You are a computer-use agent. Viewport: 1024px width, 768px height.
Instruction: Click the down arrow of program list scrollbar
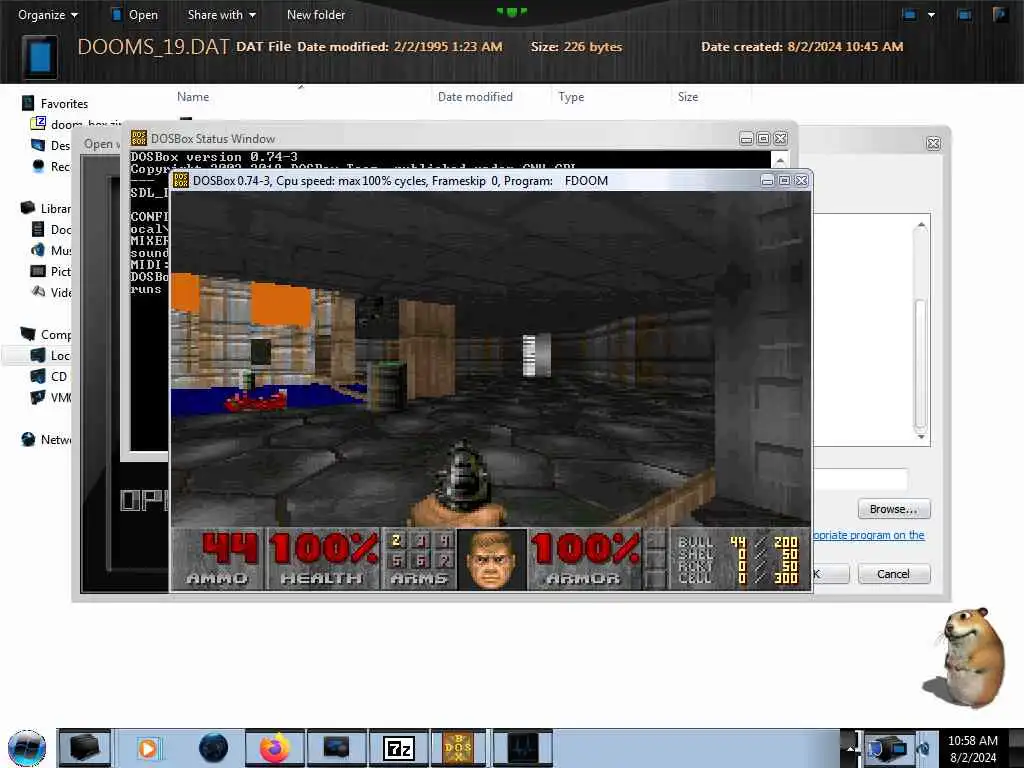921,436
